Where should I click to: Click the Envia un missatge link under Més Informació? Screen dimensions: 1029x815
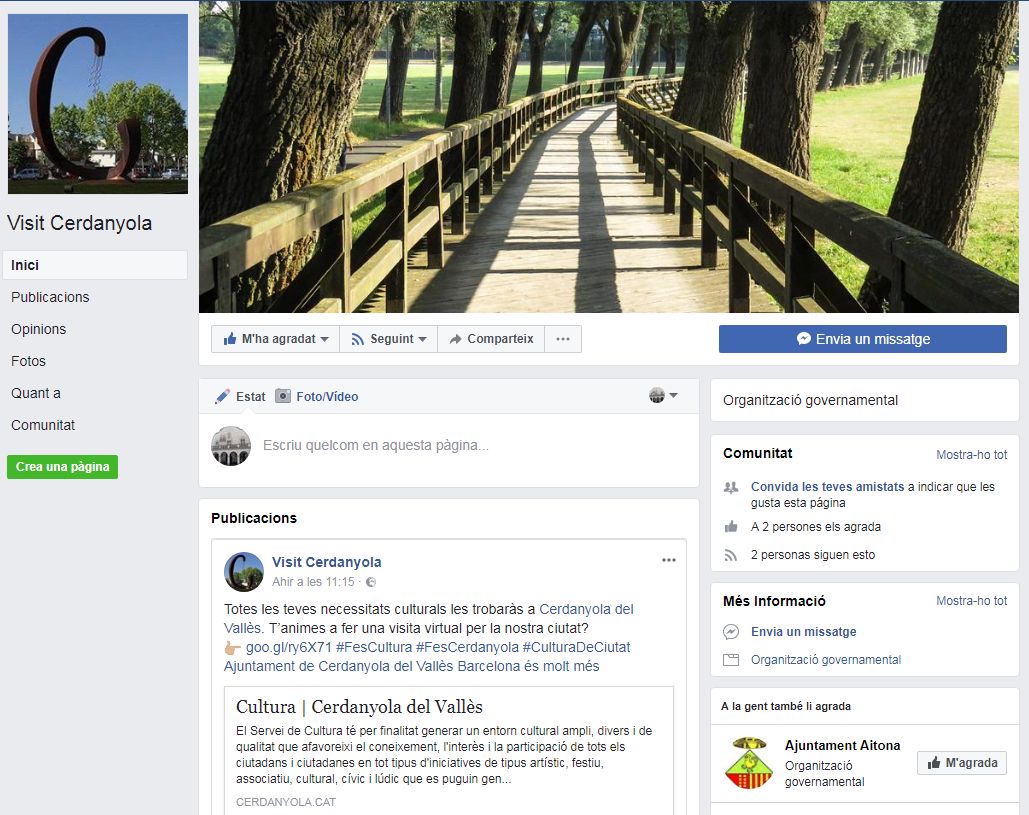click(x=803, y=632)
